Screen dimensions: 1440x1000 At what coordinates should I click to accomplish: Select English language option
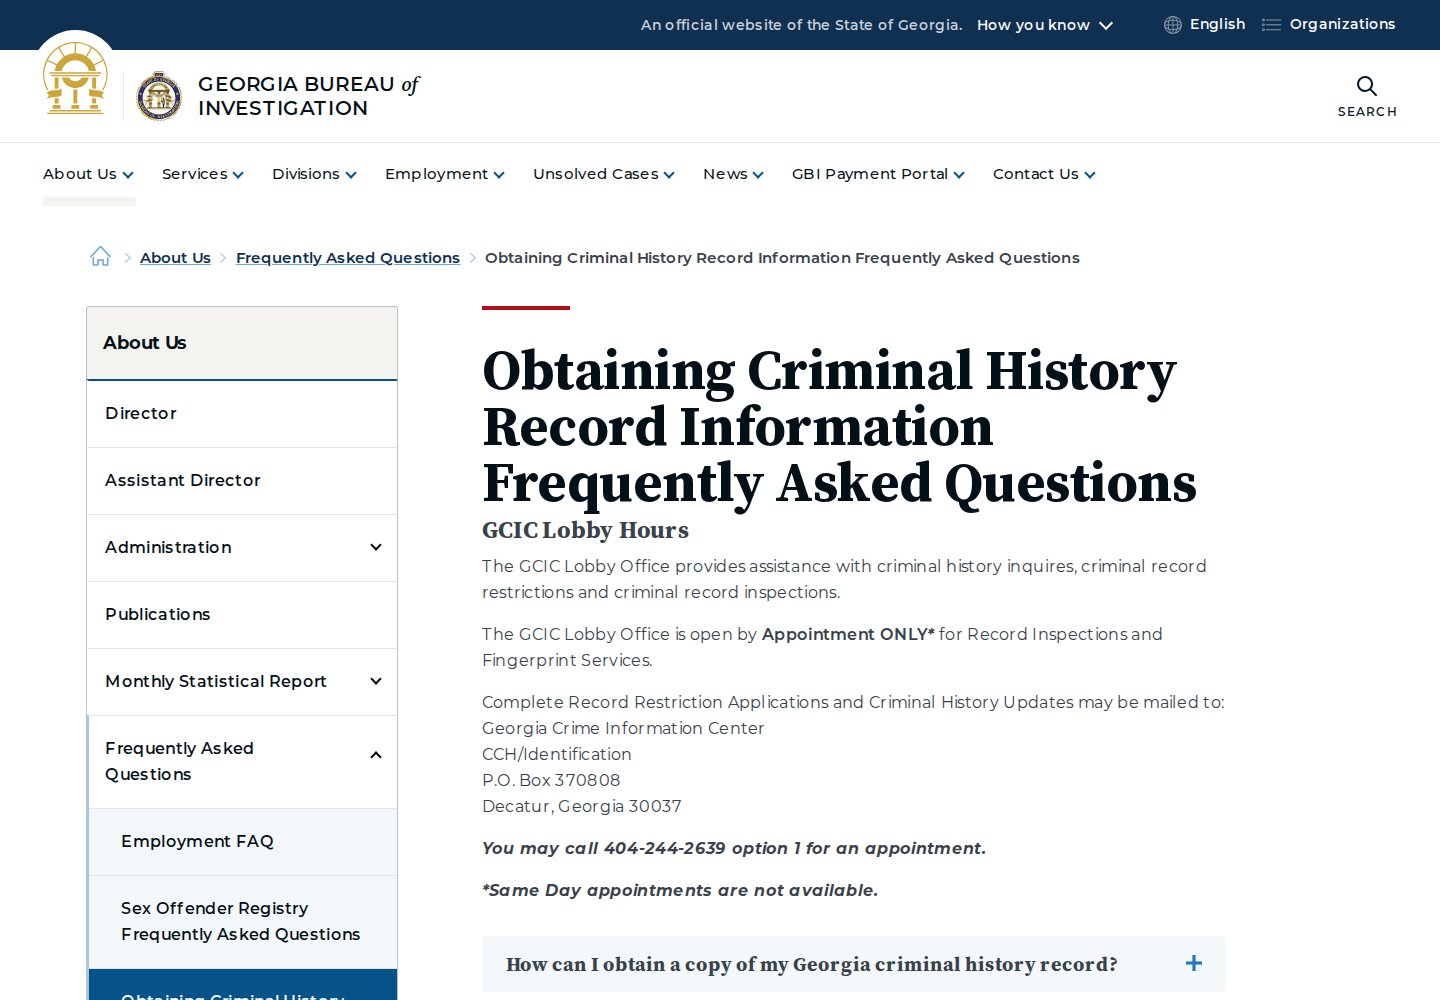tap(1217, 24)
